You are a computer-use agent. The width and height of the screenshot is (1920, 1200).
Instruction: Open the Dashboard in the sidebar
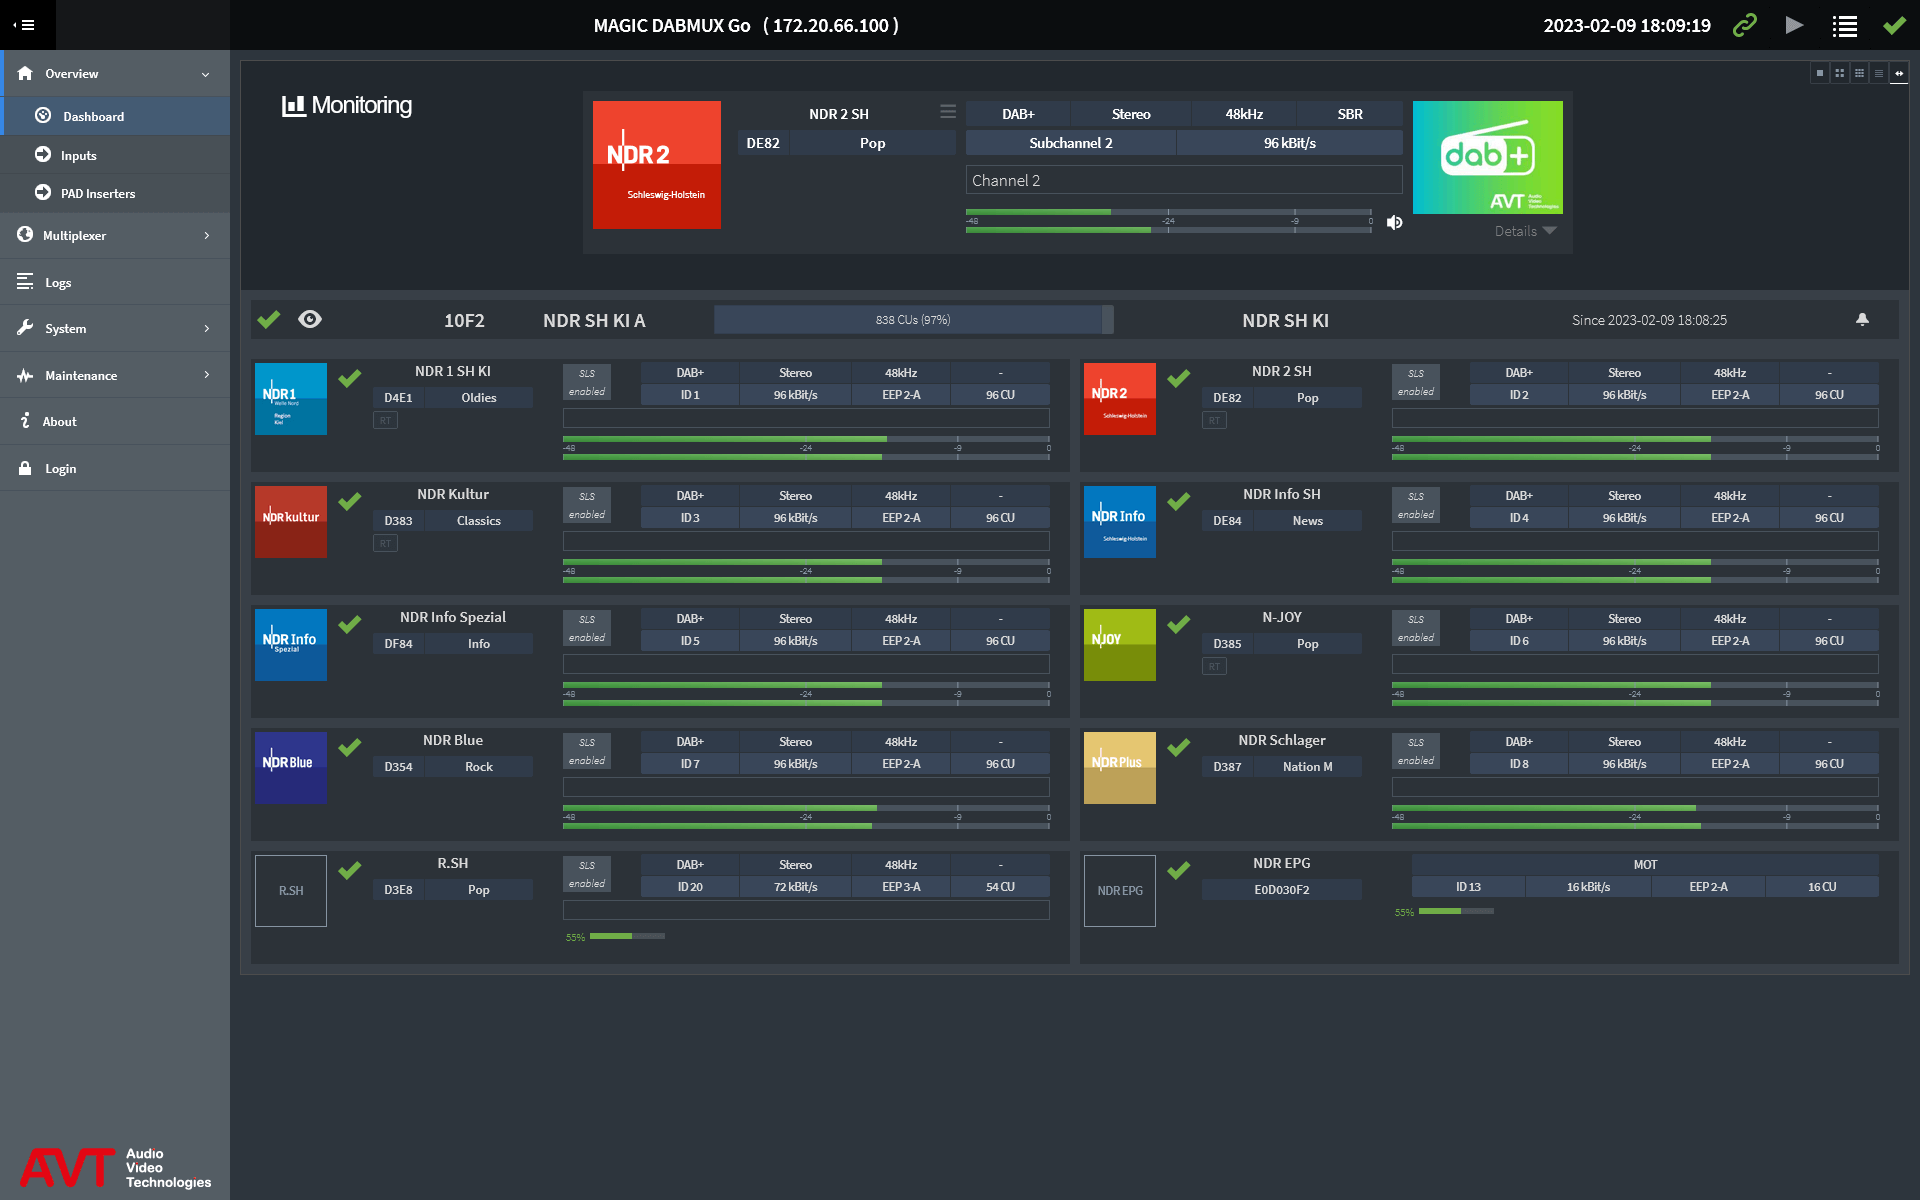tap(93, 116)
